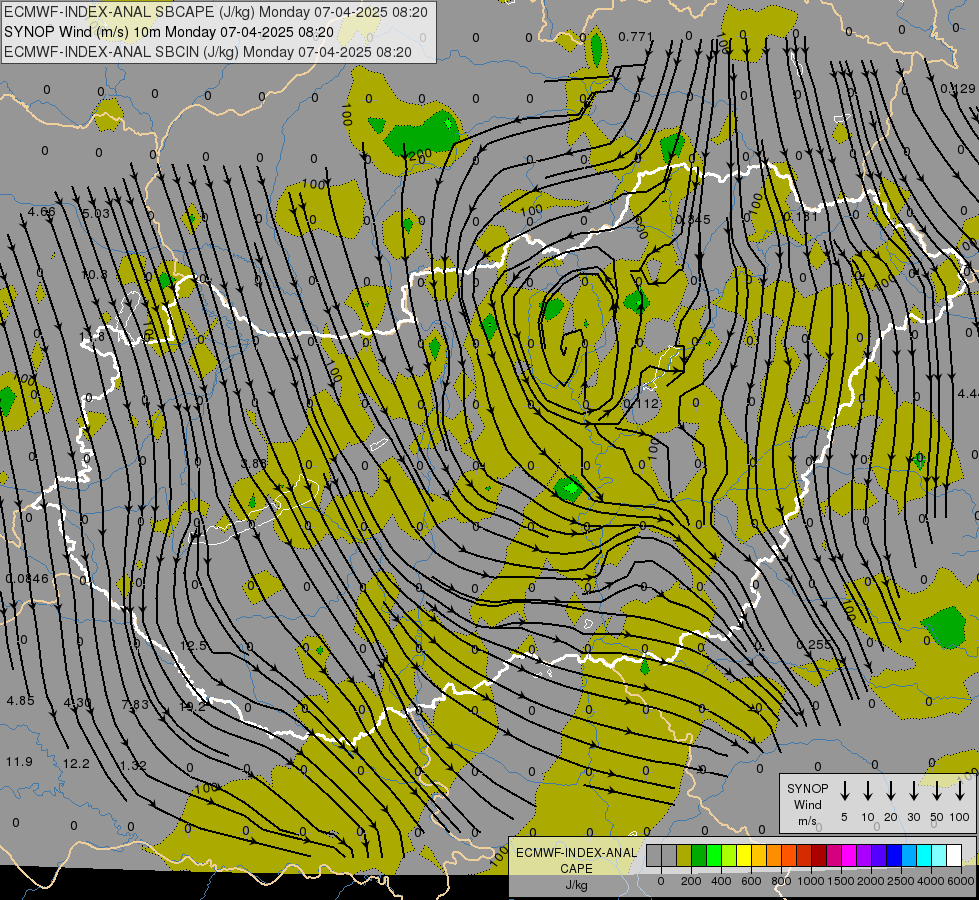Click the 800 tick on CAPE scale

coord(781,881)
